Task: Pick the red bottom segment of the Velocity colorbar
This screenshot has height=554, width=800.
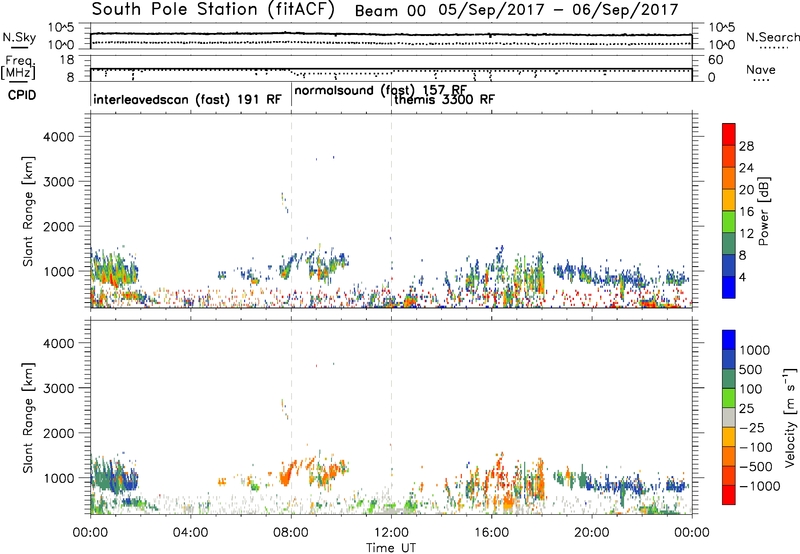Action: click(x=729, y=495)
